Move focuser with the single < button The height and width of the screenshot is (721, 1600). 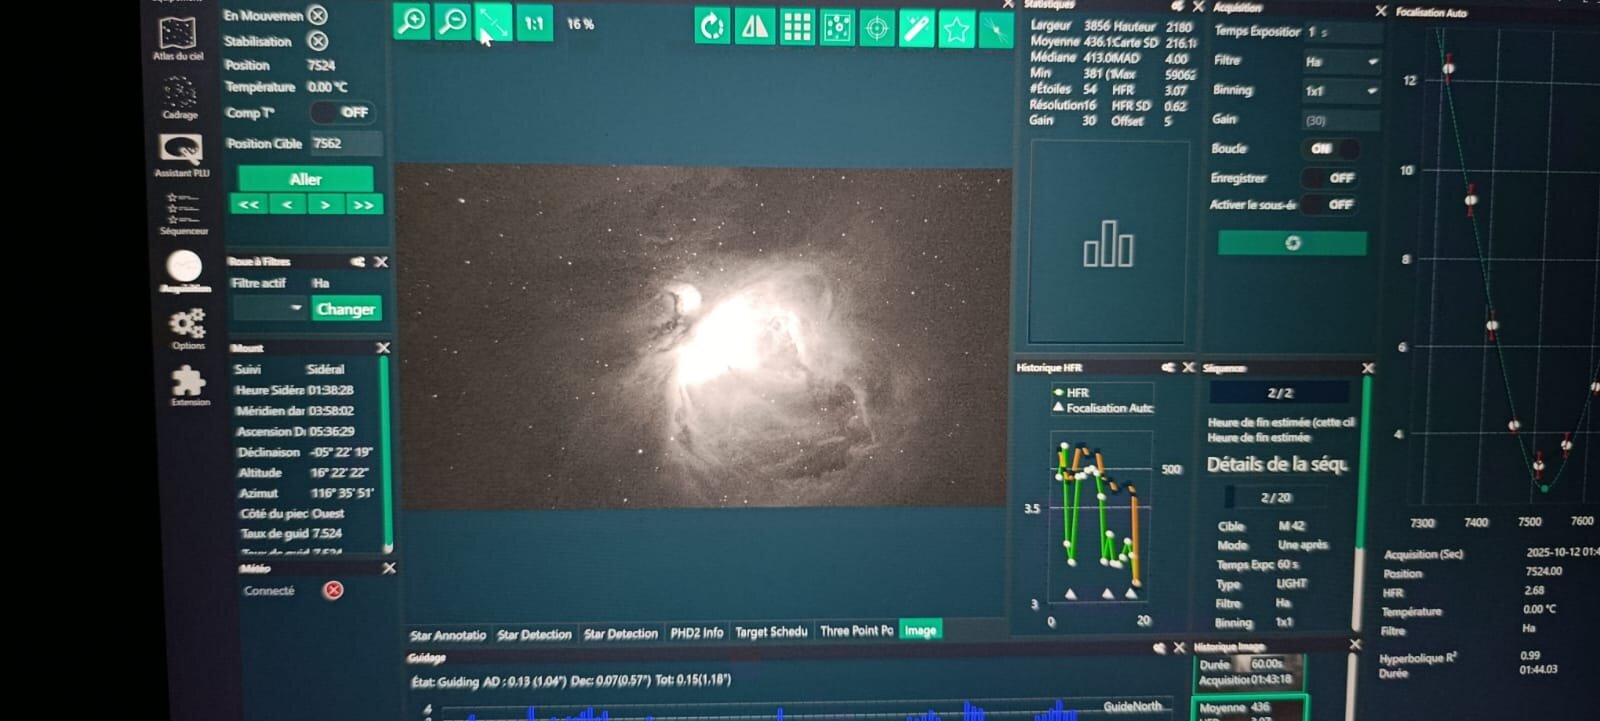[287, 204]
